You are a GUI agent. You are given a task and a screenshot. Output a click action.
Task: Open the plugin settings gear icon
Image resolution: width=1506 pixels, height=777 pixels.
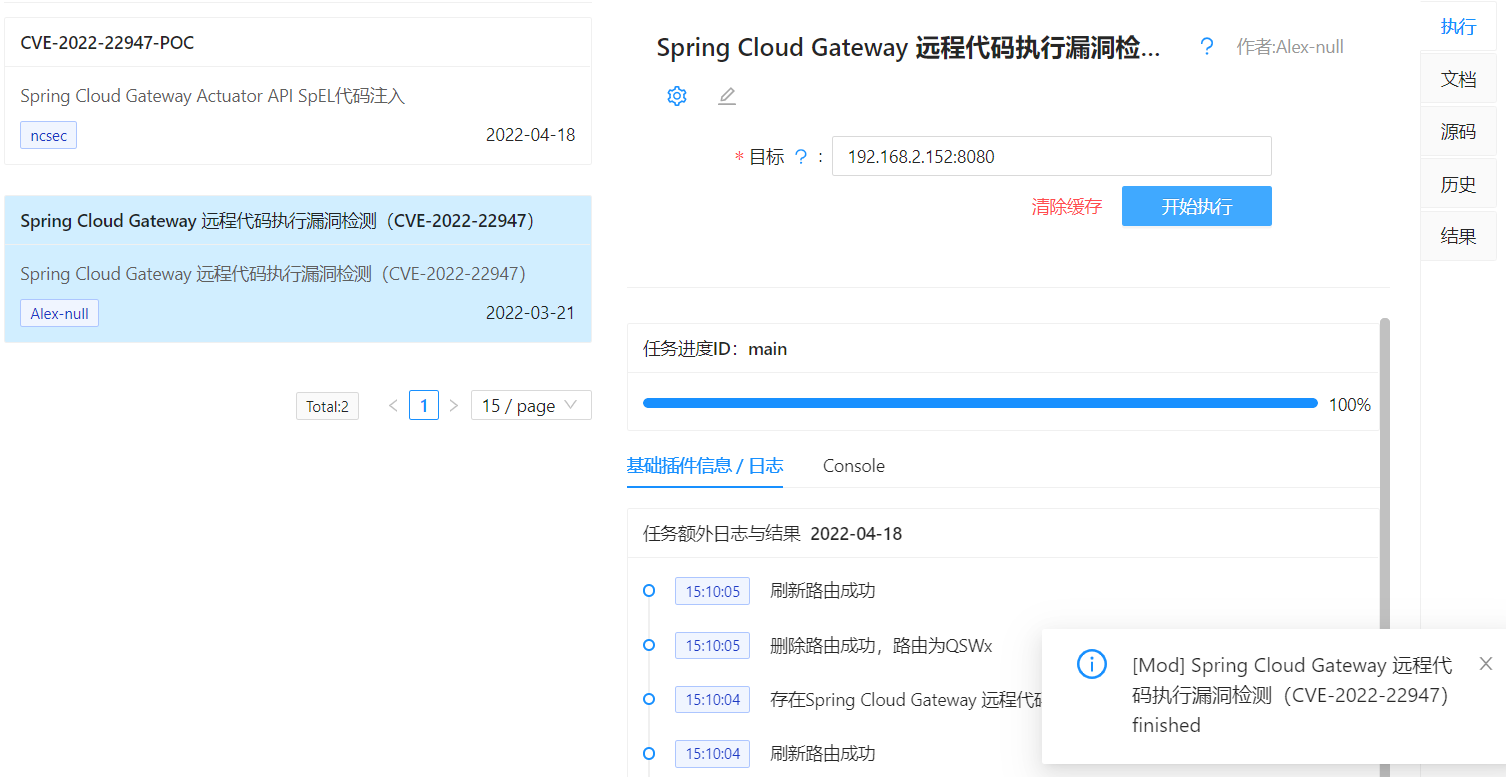coord(677,96)
